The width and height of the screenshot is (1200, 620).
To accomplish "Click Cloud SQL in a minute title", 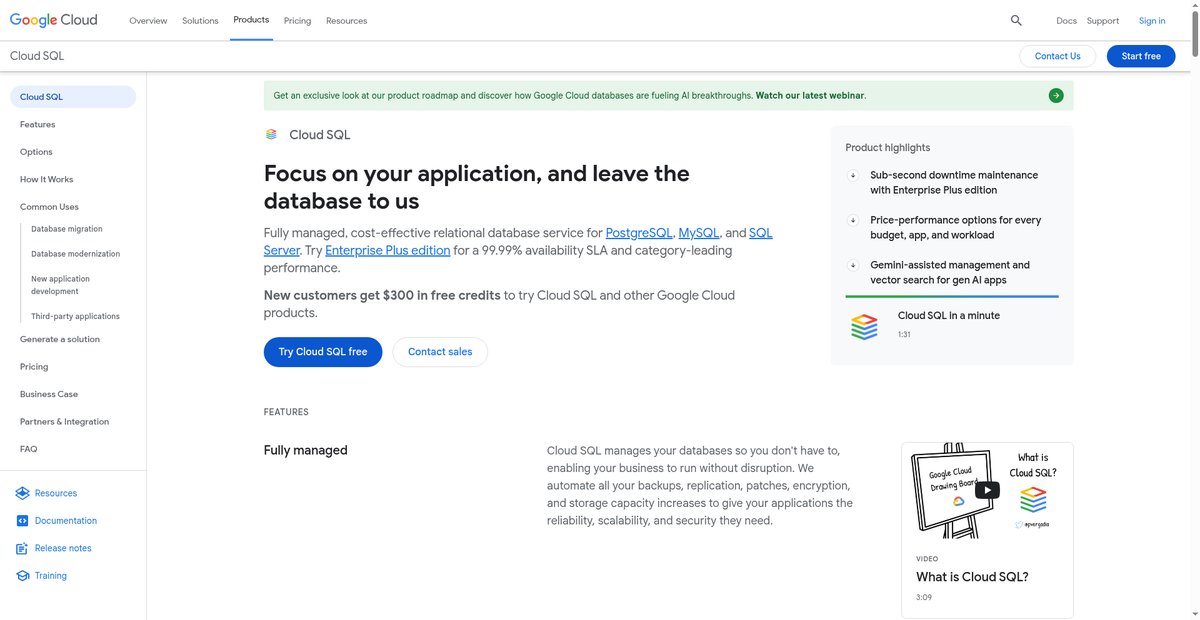I will [x=949, y=316].
